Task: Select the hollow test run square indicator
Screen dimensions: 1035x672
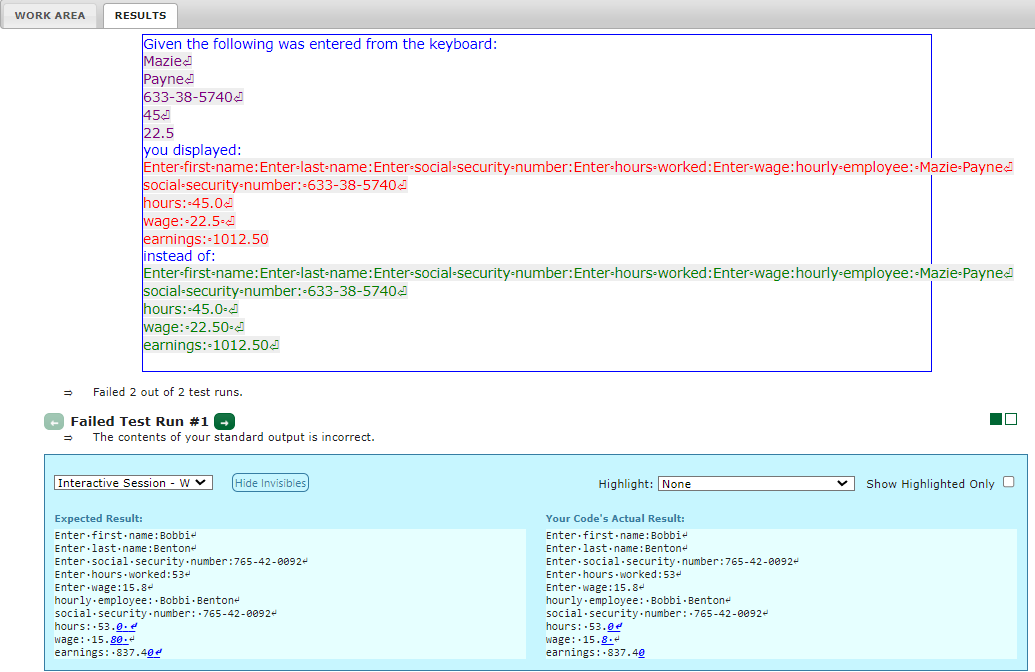Action: point(1009,418)
